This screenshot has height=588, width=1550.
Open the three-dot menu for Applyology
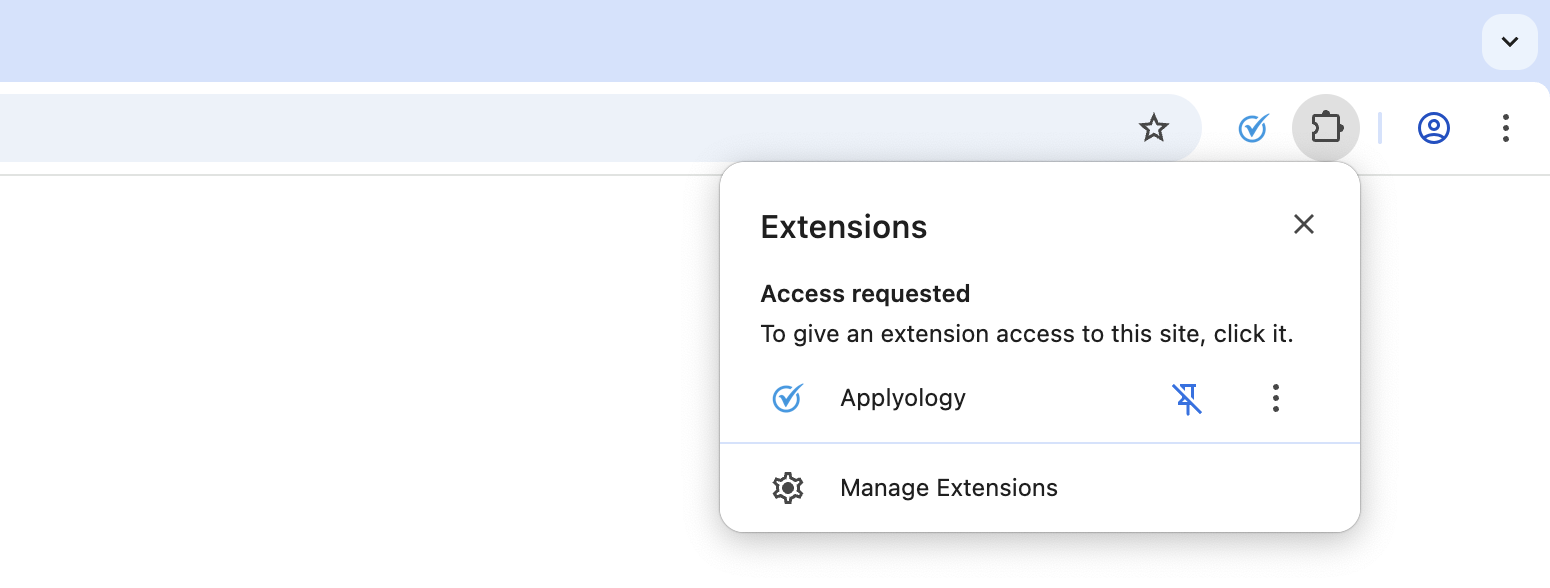point(1275,398)
